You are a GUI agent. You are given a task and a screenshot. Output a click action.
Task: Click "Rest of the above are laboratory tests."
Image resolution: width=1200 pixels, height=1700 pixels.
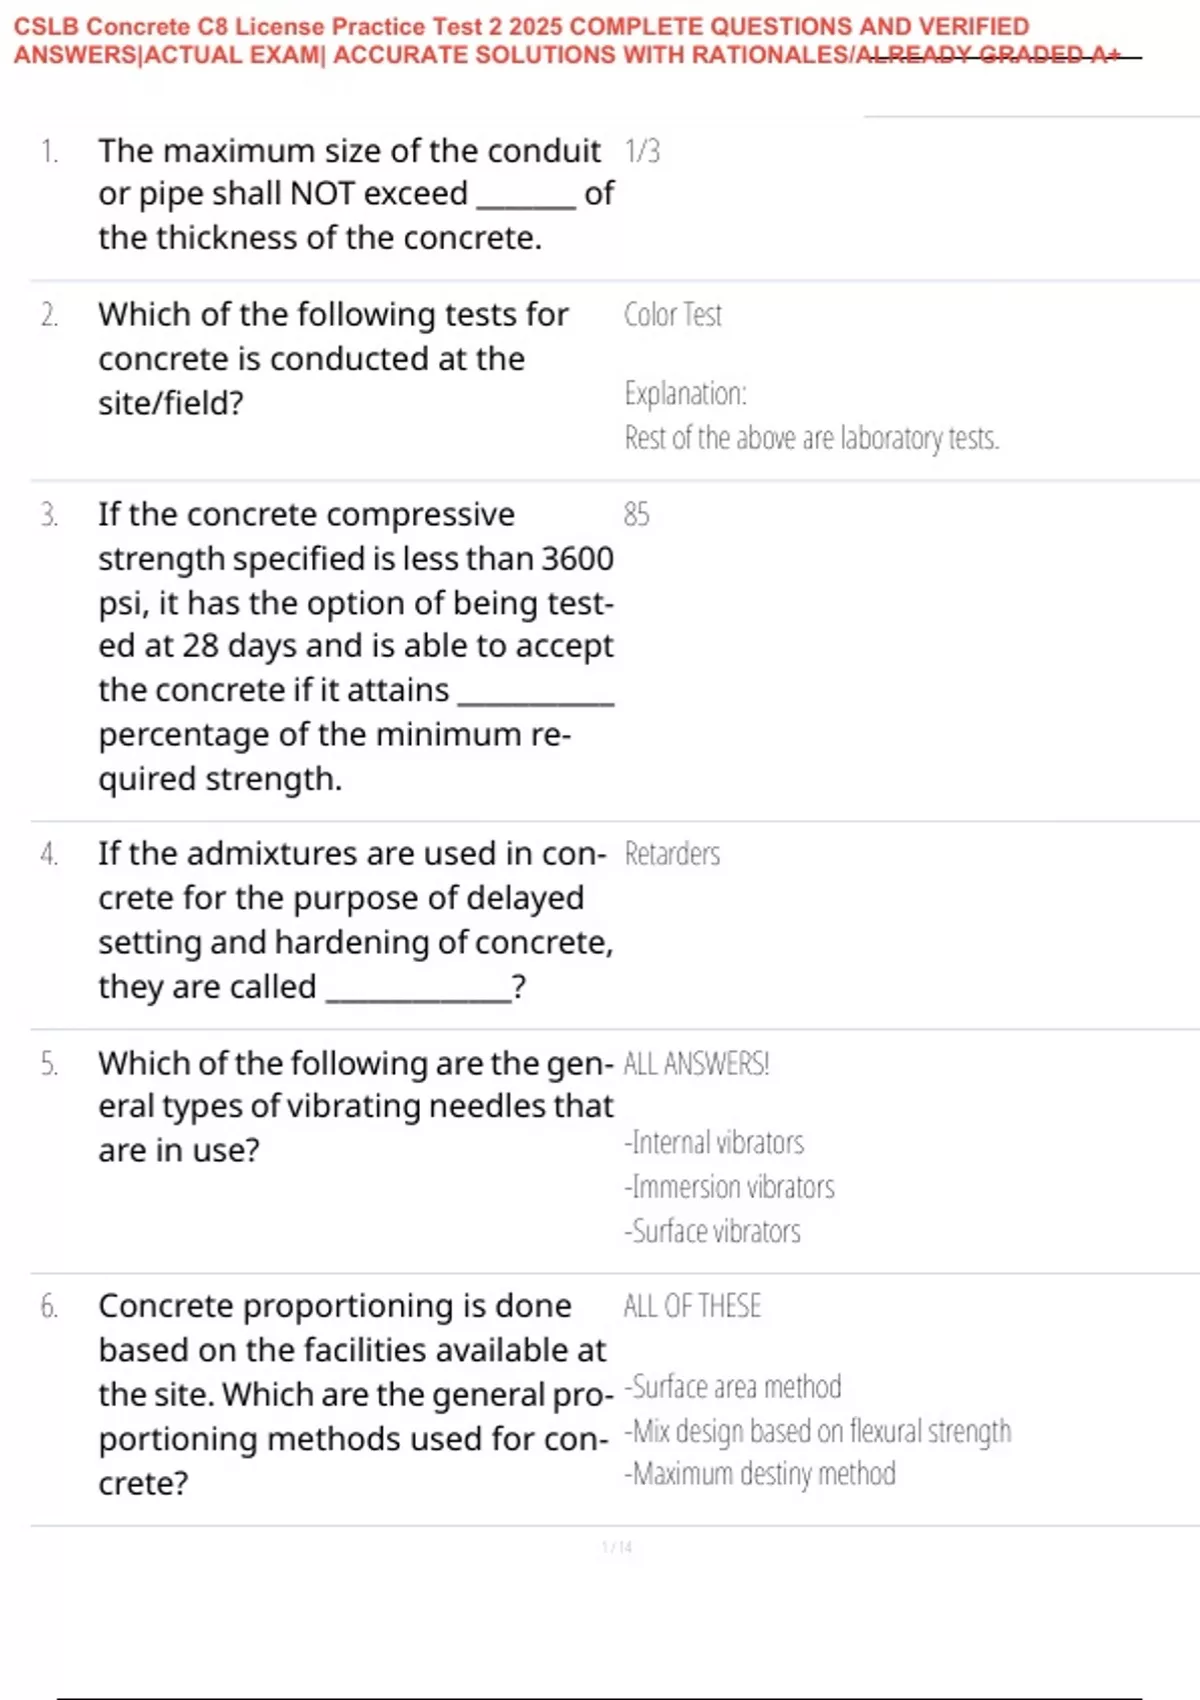pos(811,438)
